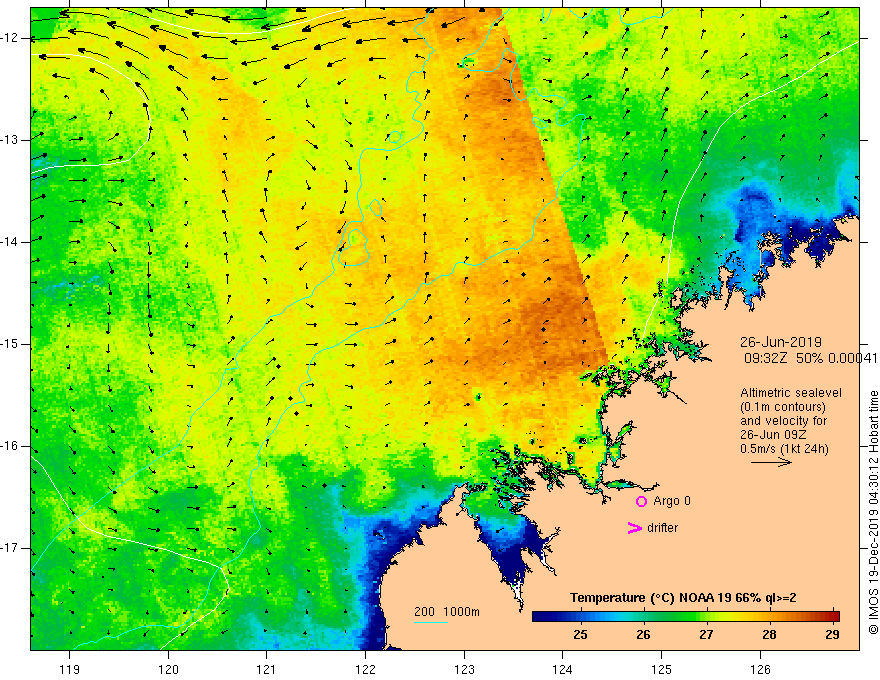Click the colour bar tick label 26
The height and width of the screenshot is (680, 880).
click(643, 635)
